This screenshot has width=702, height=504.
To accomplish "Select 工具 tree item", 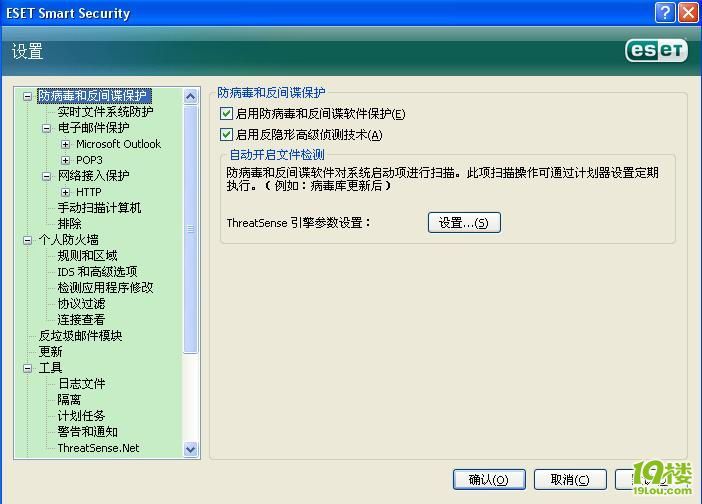I will coord(50,367).
